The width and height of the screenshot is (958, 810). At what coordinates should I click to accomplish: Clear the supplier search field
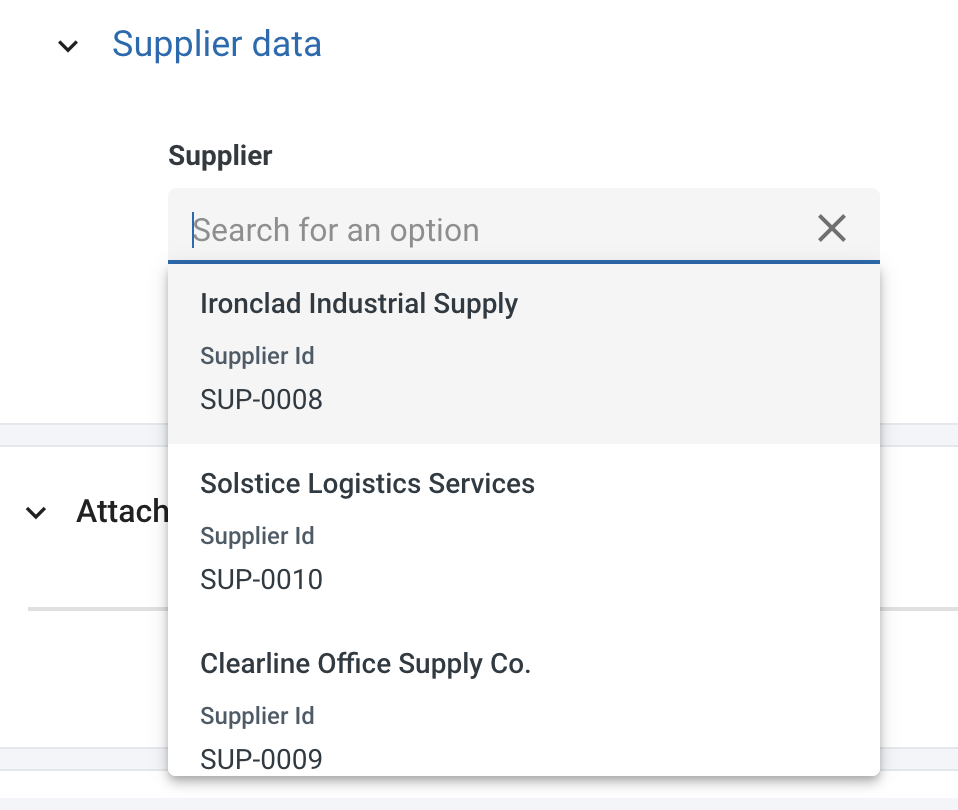(832, 228)
